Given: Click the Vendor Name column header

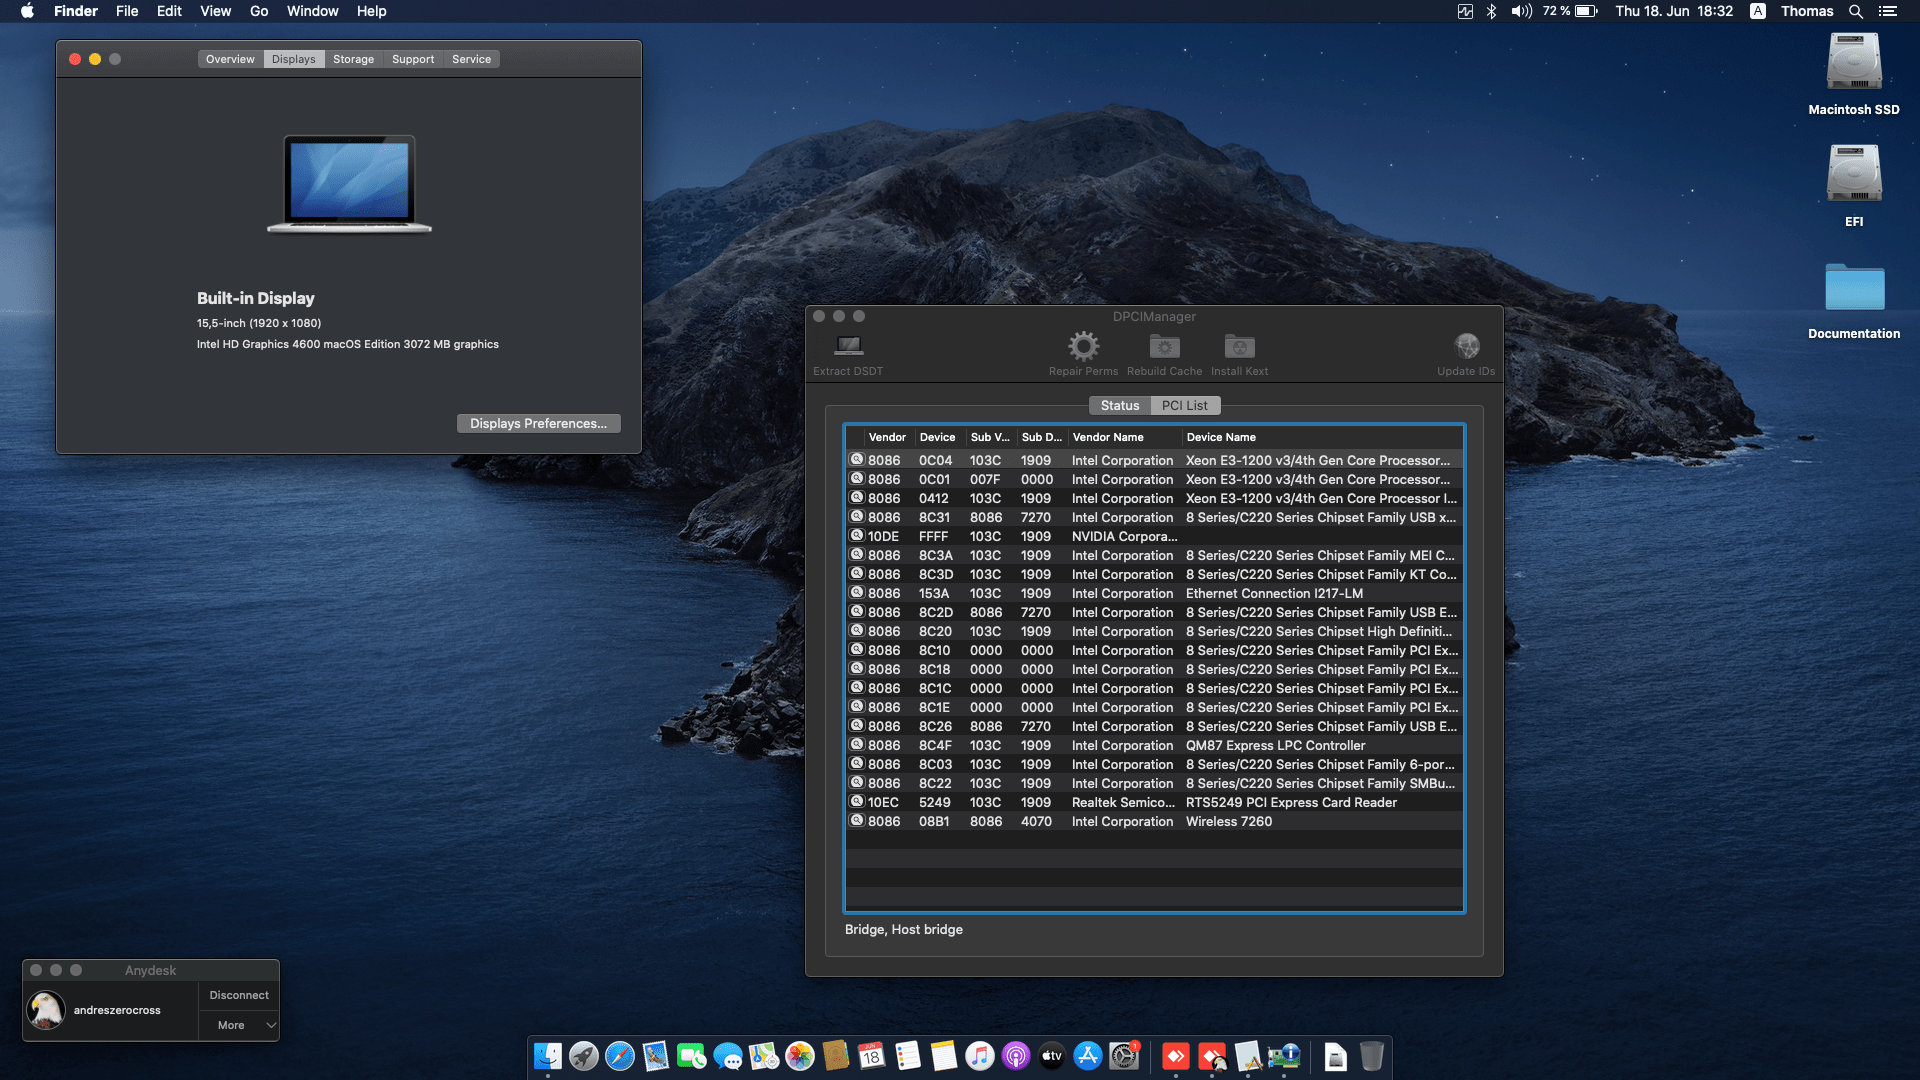Looking at the screenshot, I should click(1124, 437).
